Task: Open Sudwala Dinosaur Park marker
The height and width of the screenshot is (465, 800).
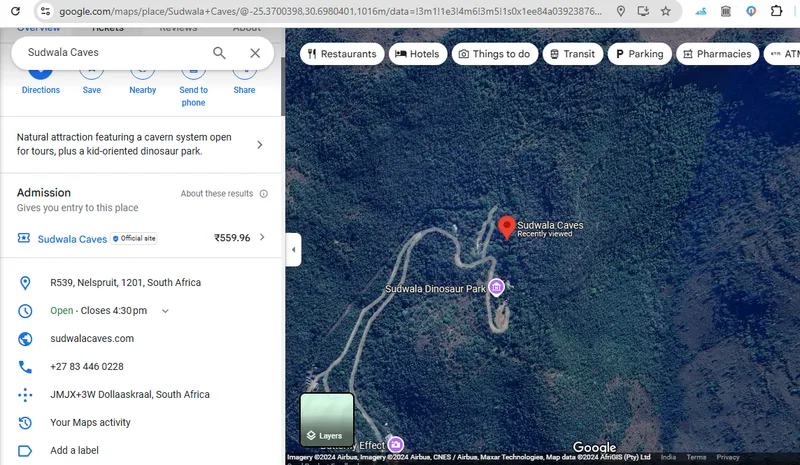Action: pos(496,287)
